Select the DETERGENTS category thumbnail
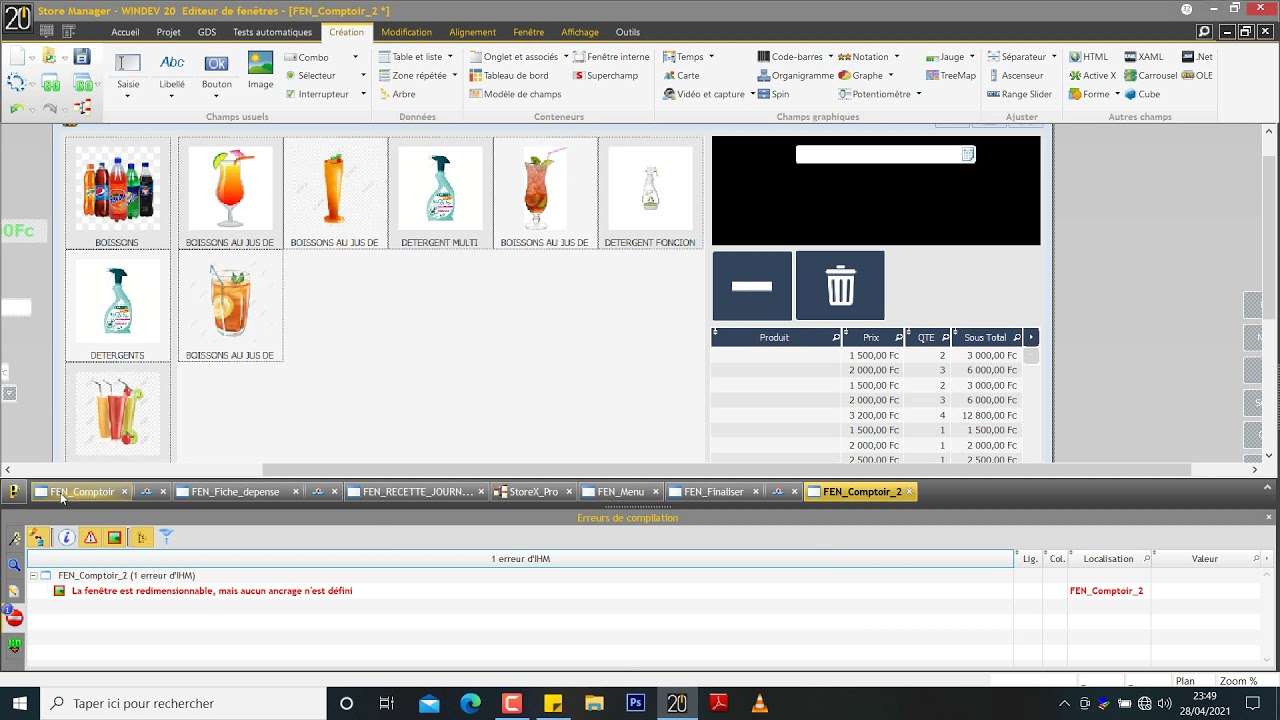The height and width of the screenshot is (720, 1280). coord(117,306)
